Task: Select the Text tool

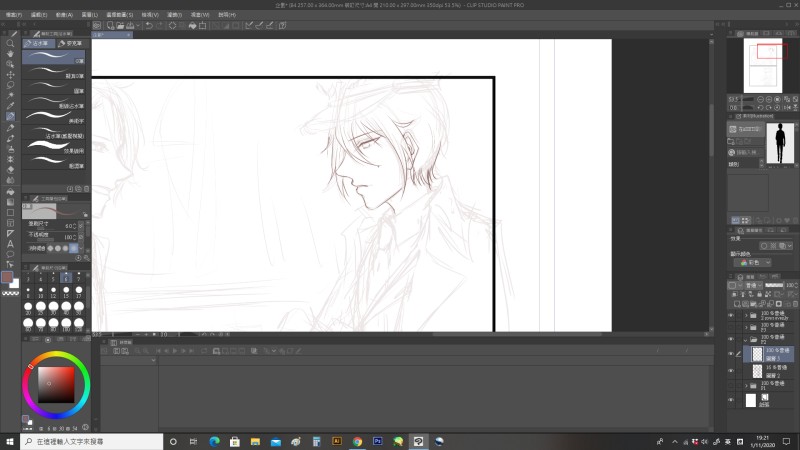Action: tap(10, 243)
